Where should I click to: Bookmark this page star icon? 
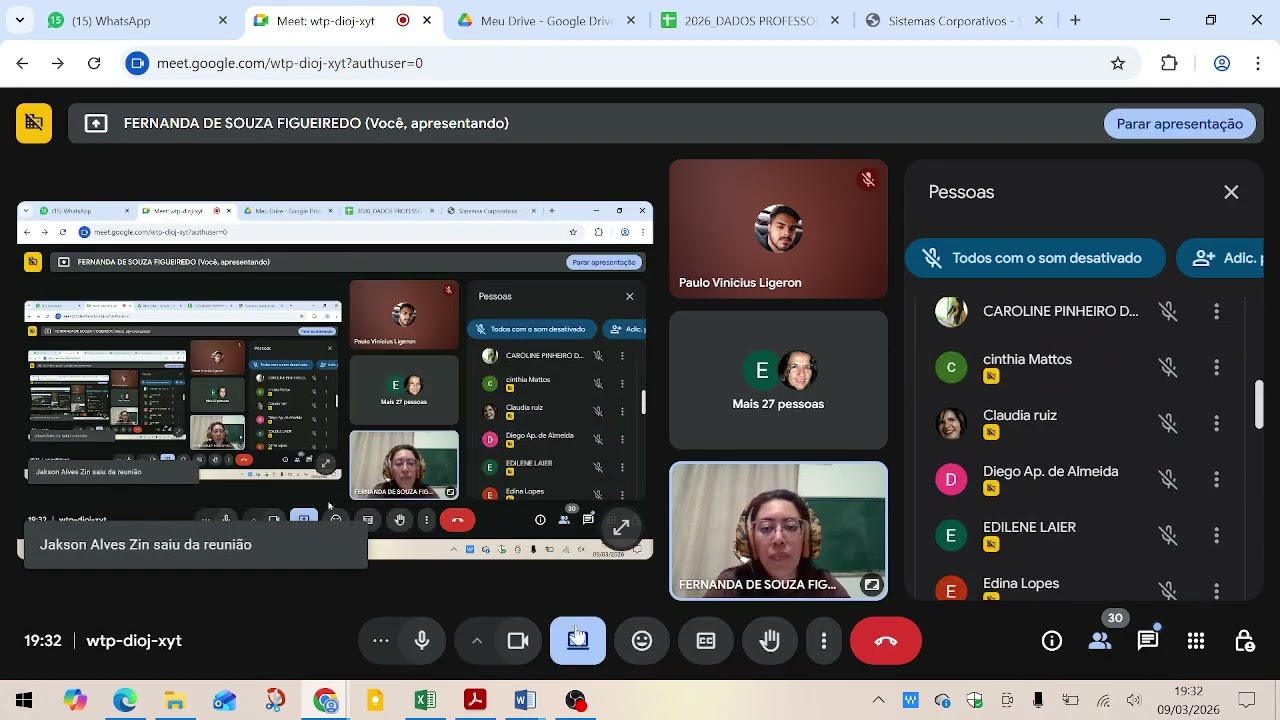click(1118, 63)
